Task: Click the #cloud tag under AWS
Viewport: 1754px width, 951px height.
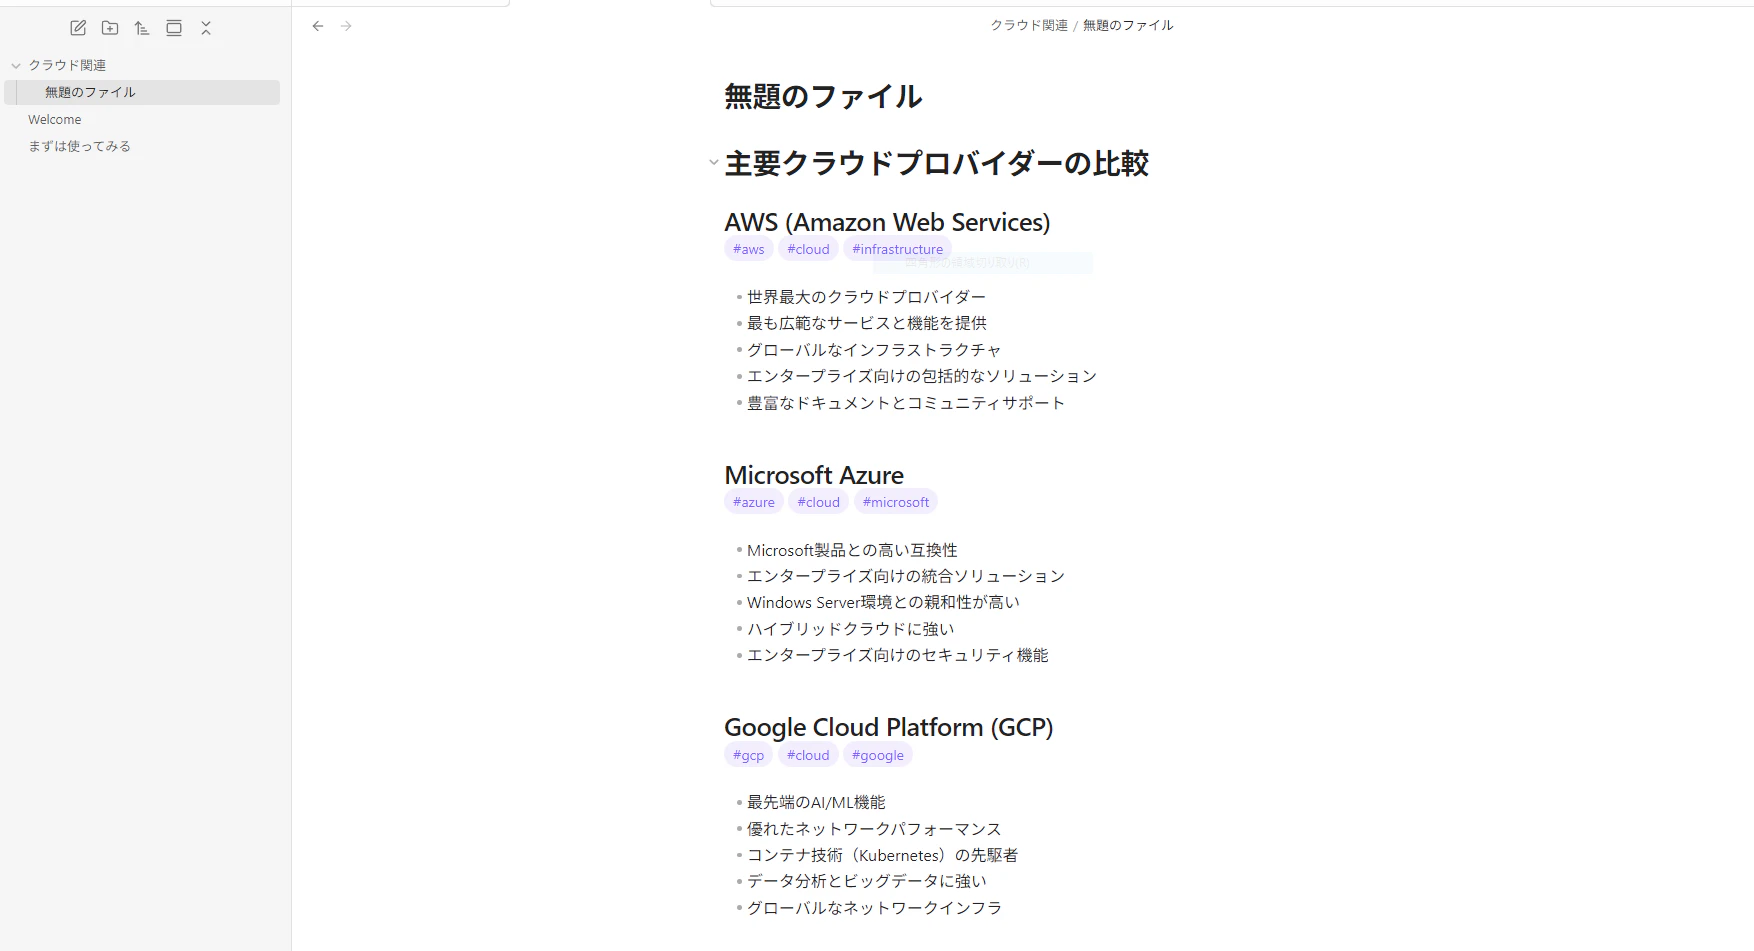Action: point(808,249)
